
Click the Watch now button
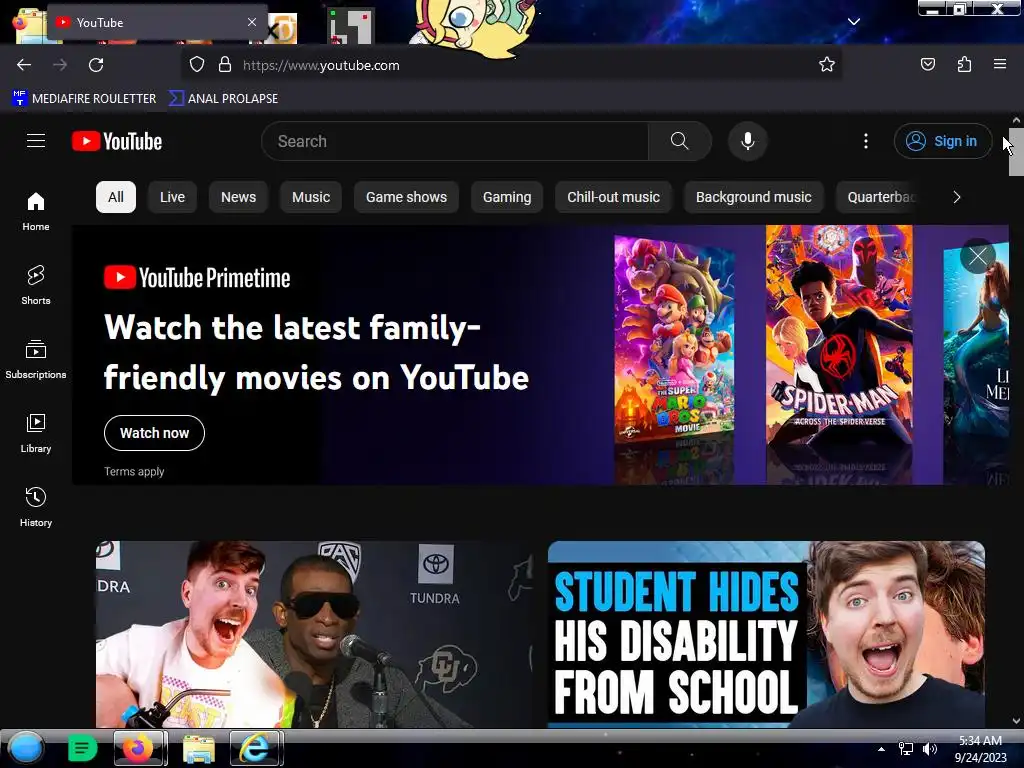[154, 433]
